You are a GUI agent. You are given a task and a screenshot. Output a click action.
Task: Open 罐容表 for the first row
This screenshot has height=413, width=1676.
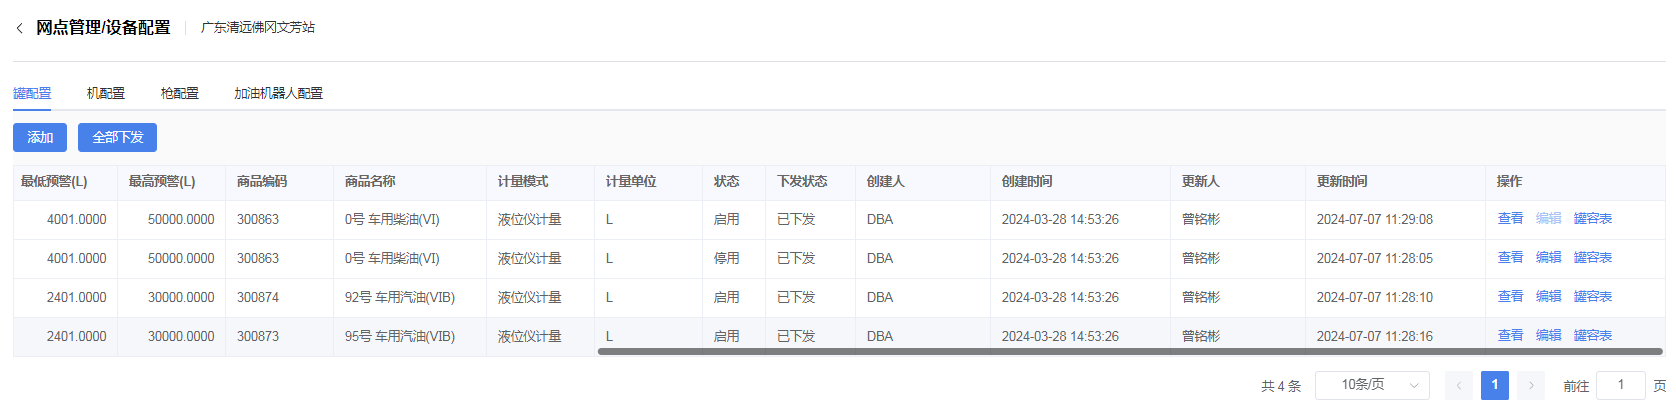pos(1592,219)
